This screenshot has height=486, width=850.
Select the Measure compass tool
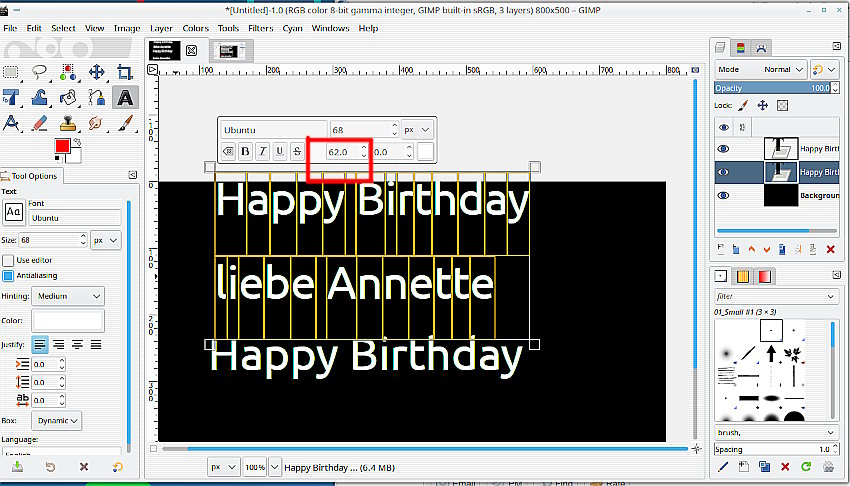pyautogui.click(x=11, y=124)
